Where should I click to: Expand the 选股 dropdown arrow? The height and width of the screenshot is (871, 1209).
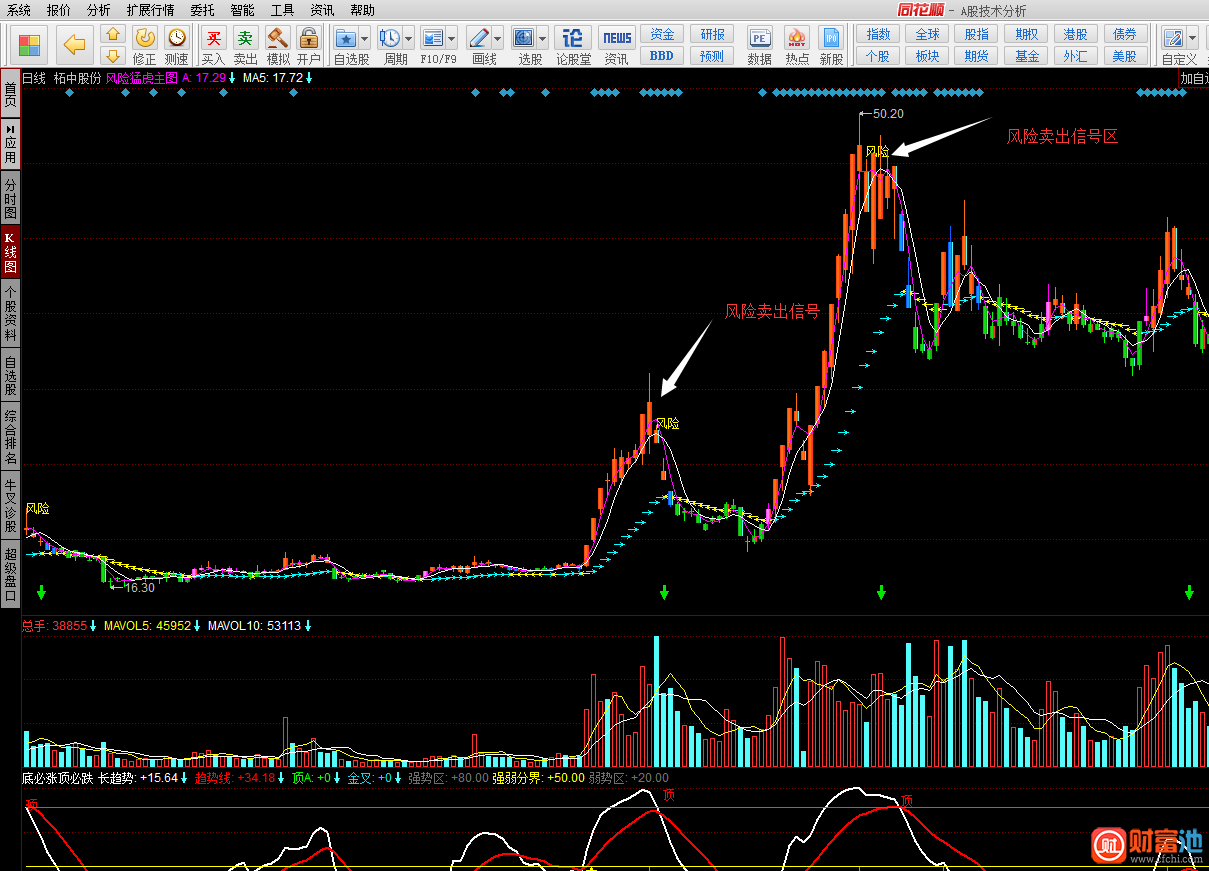[543, 38]
